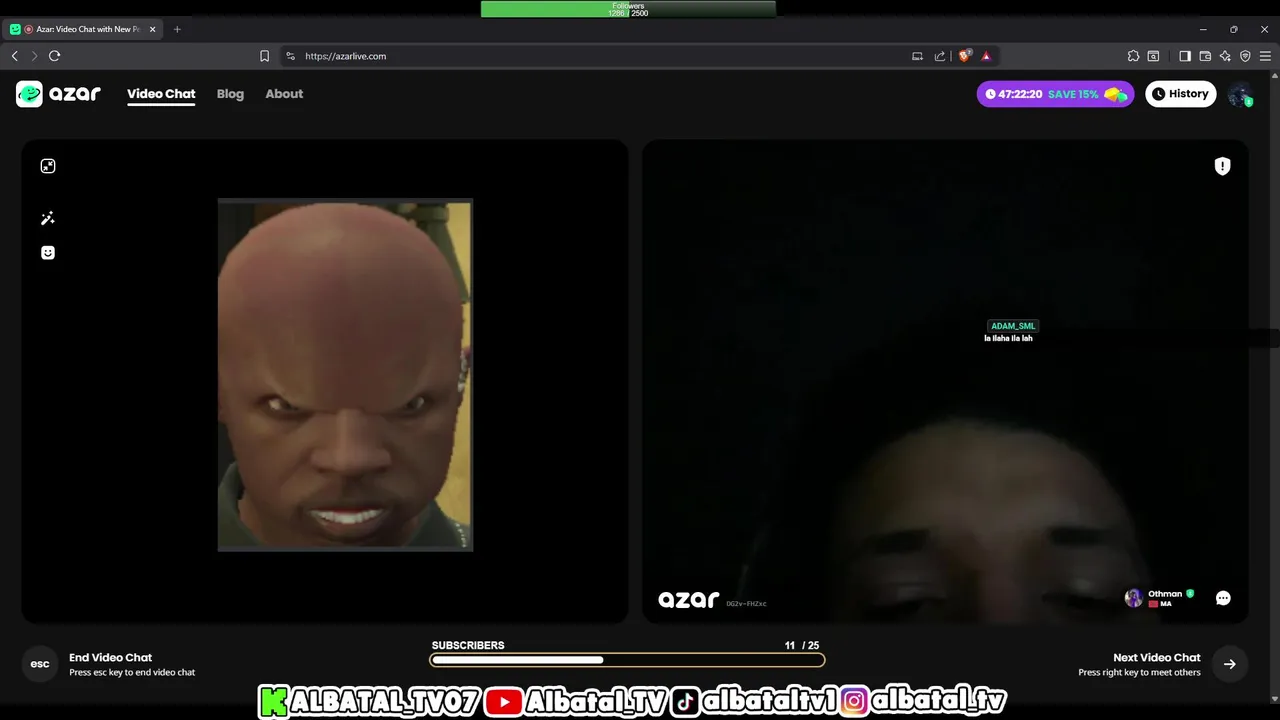Open chat History
This screenshot has width=1280, height=720.
[x=1180, y=94]
